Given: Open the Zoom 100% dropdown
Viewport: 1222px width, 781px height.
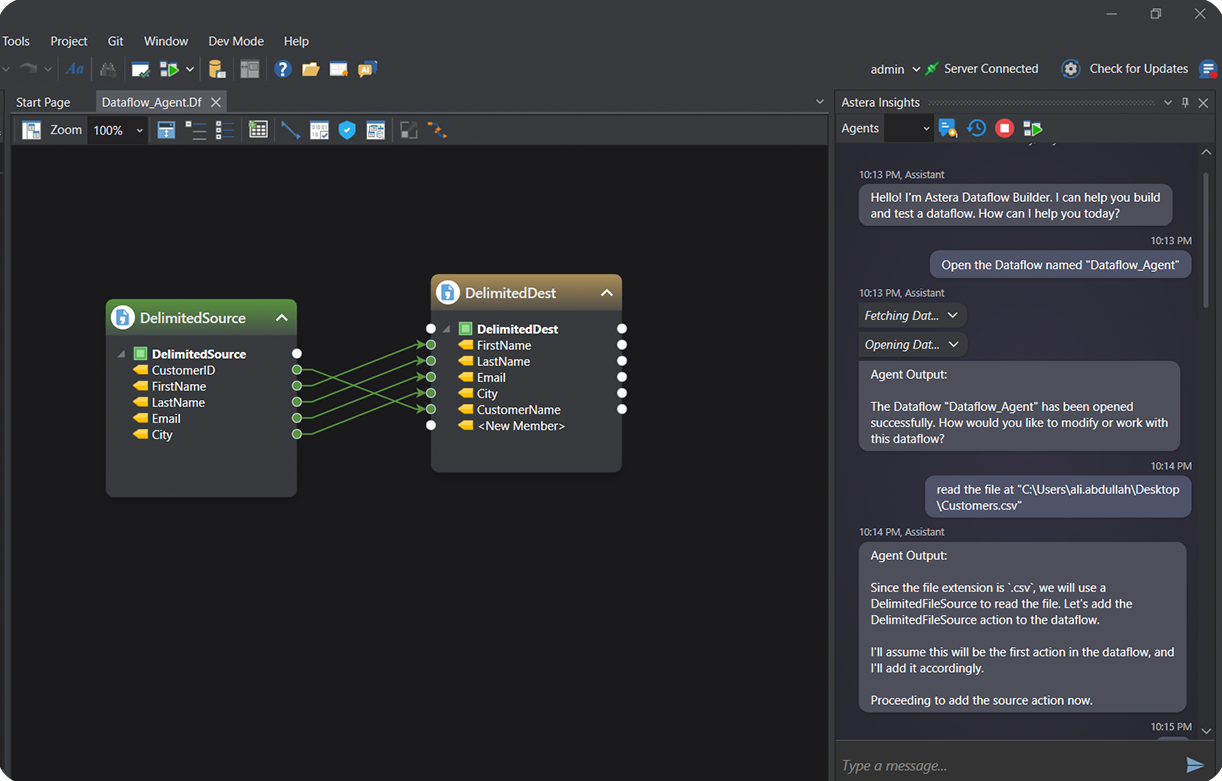Looking at the screenshot, I should tap(139, 130).
